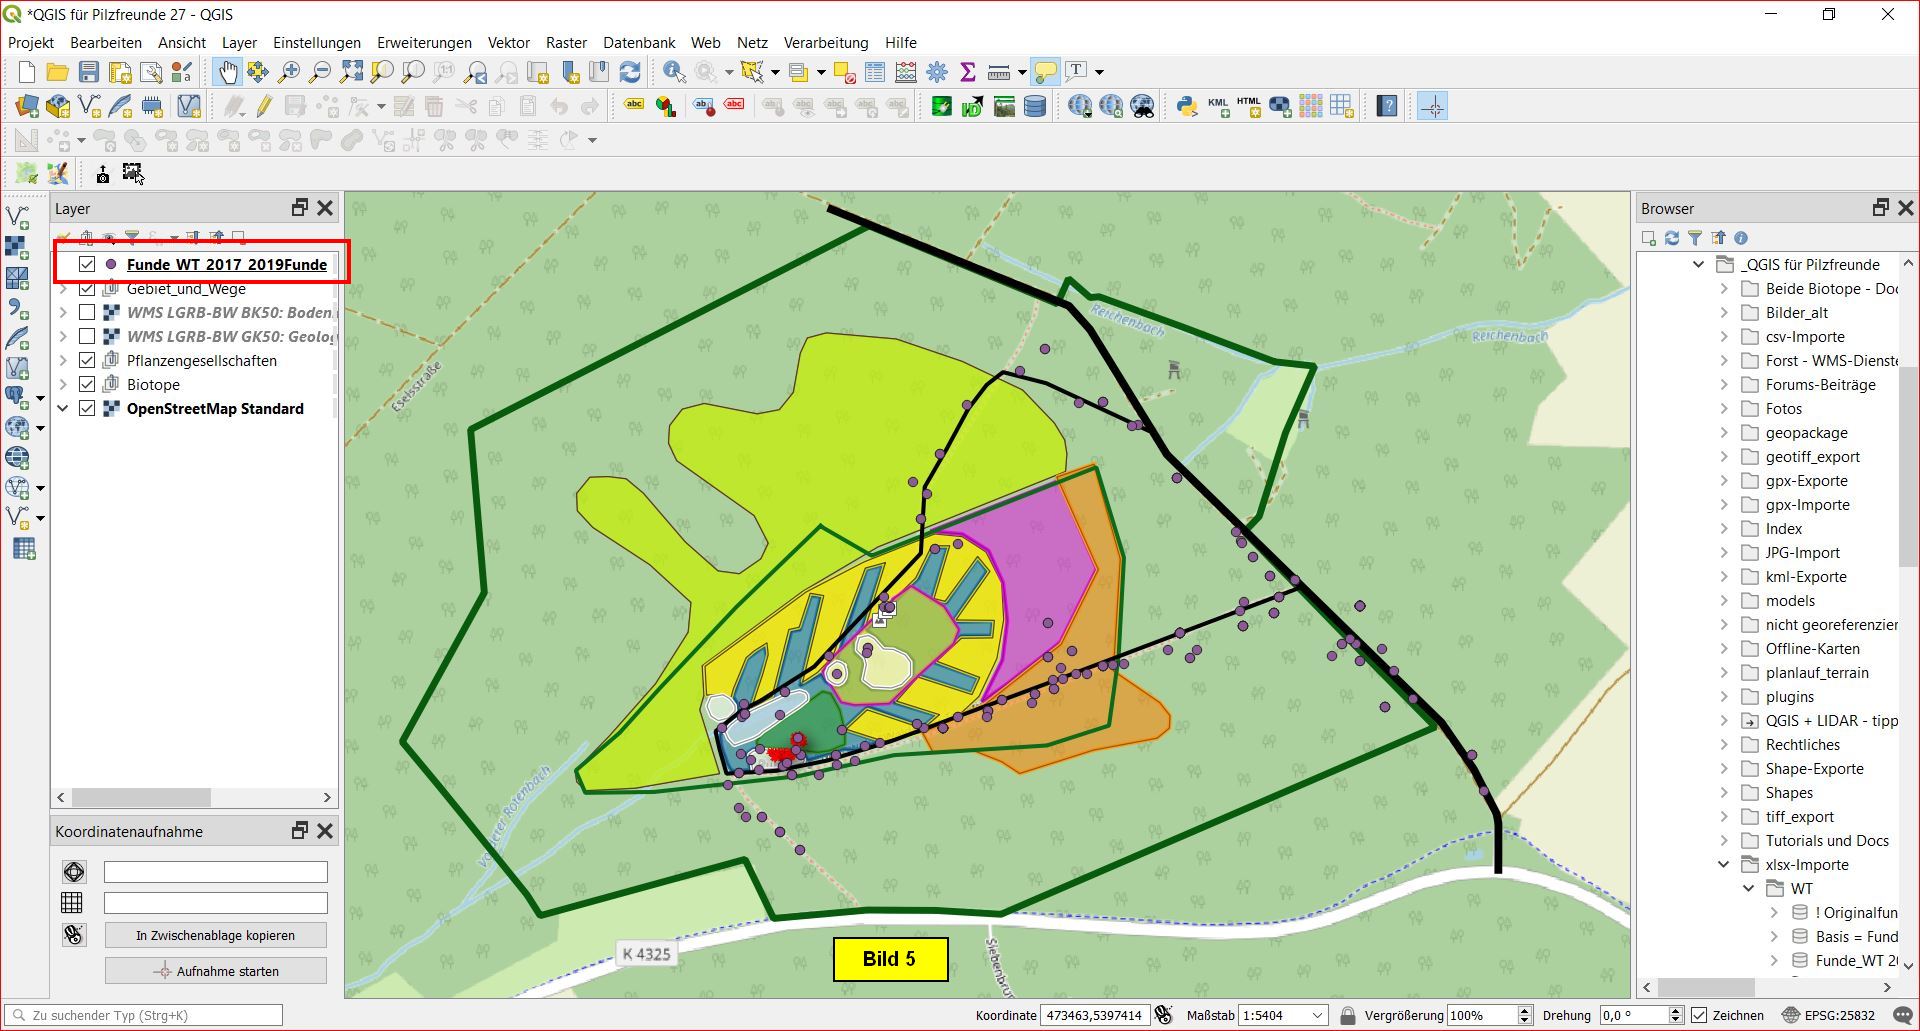Expand the Shapes folder in Browser
Viewport: 1920px width, 1031px height.
coord(1724,793)
